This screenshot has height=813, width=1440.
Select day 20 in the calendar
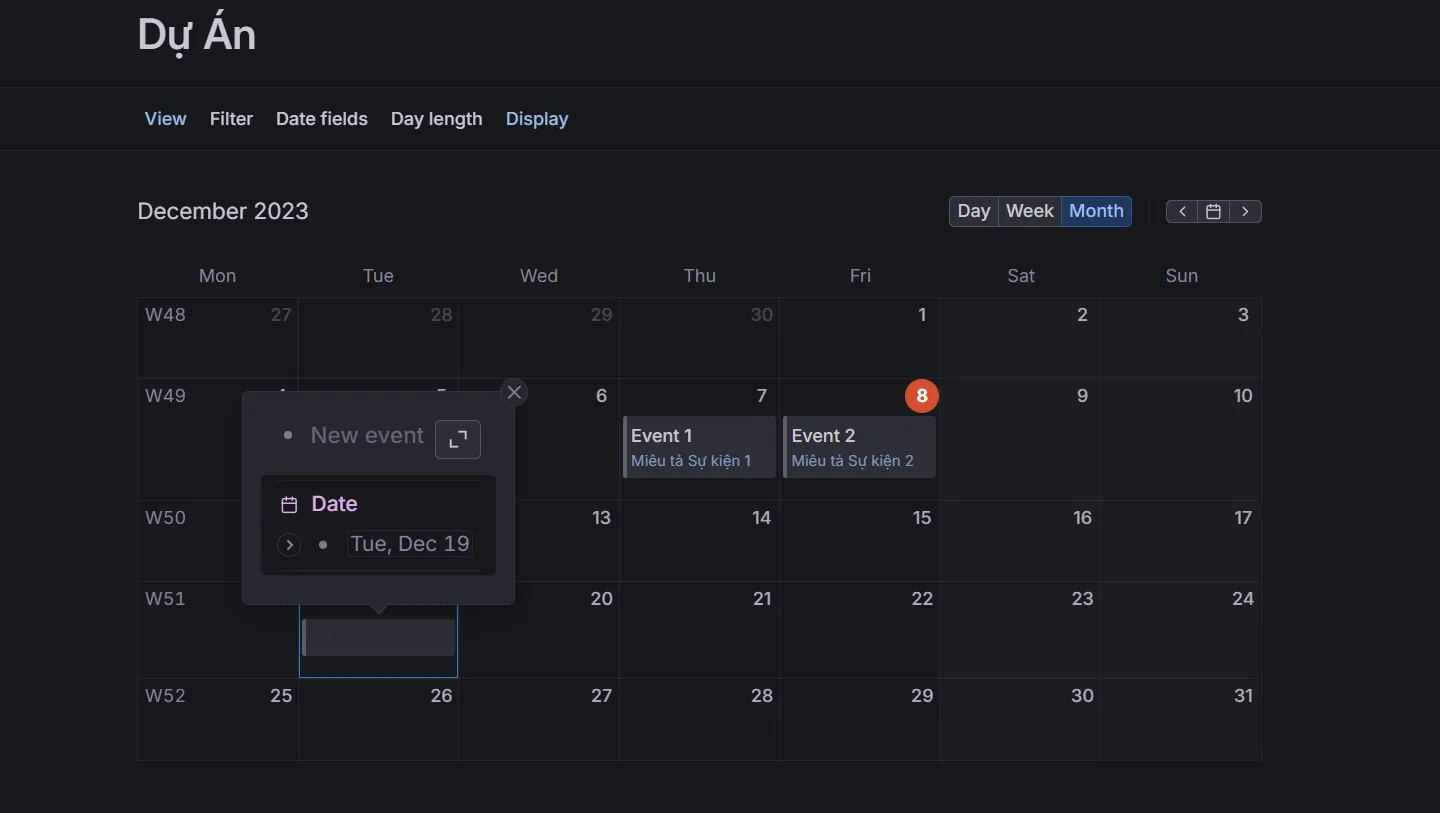coord(601,599)
